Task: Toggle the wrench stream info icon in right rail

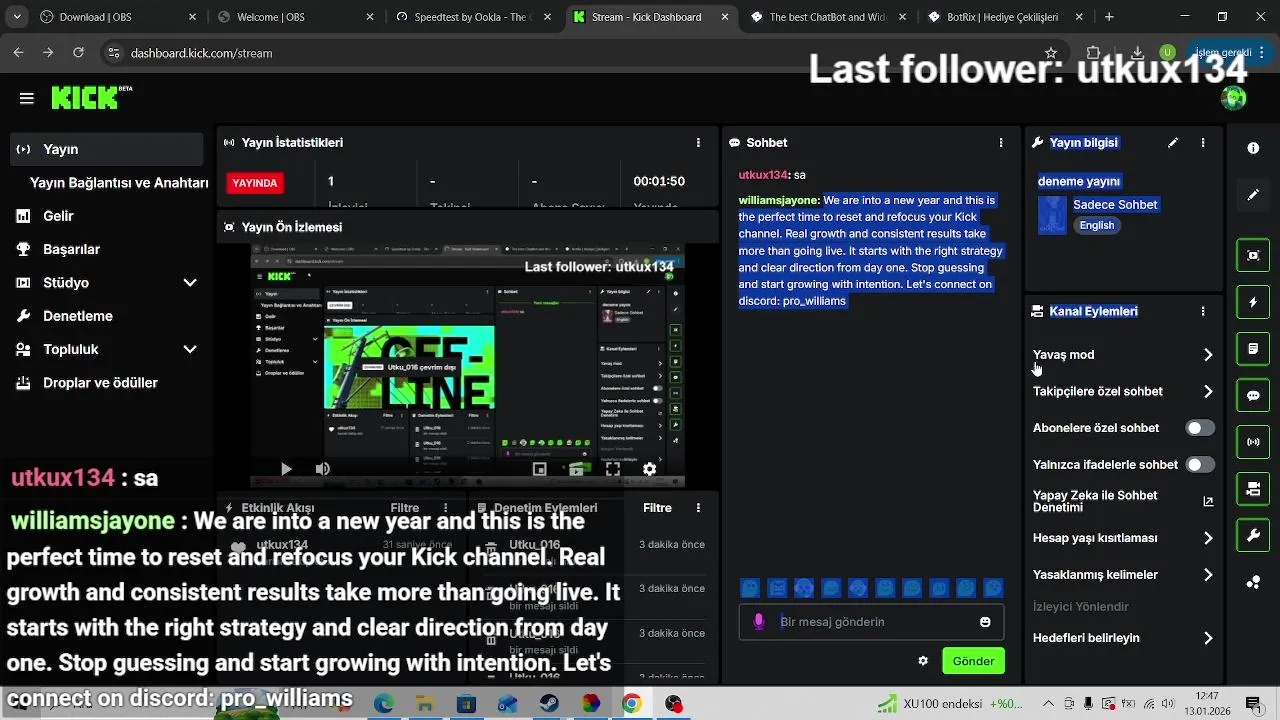Action: [x=1253, y=536]
